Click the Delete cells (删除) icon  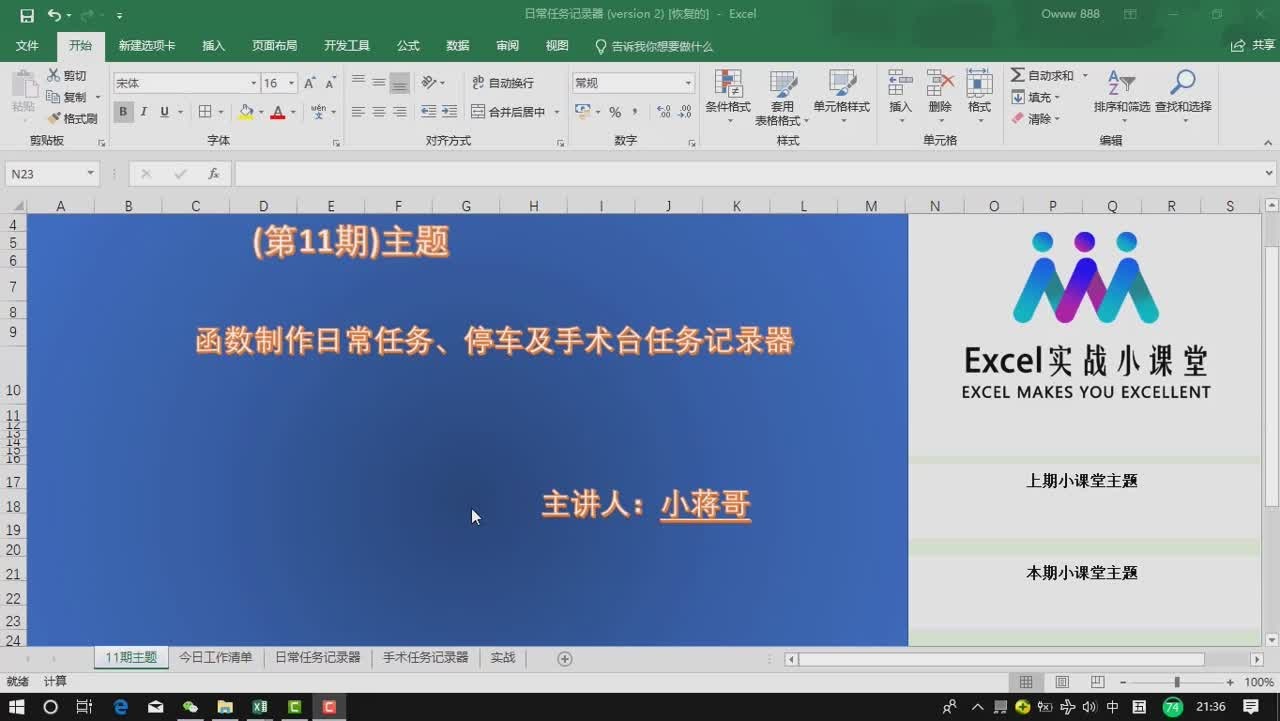[940, 84]
